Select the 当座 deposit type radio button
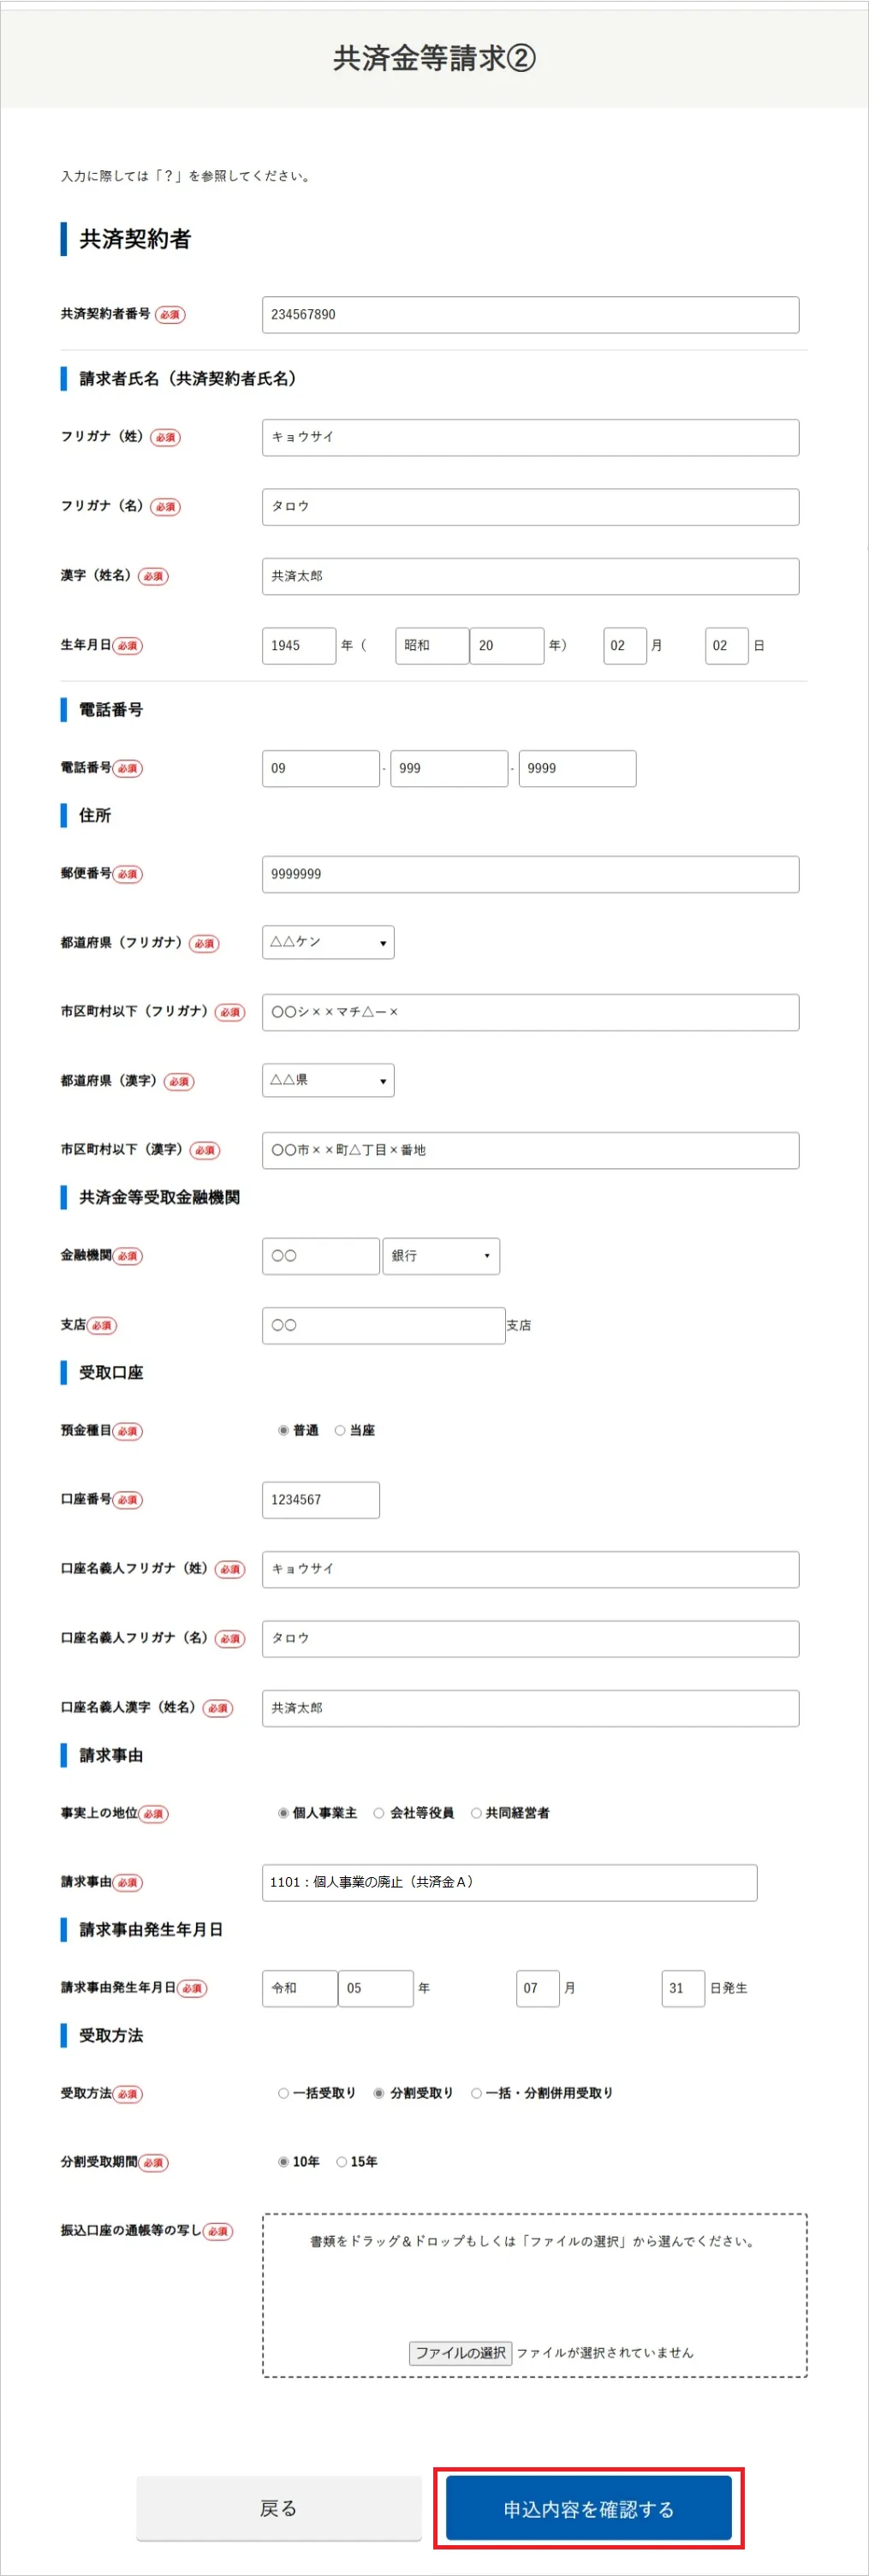Image resolution: width=869 pixels, height=2576 pixels. pyautogui.click(x=340, y=1431)
